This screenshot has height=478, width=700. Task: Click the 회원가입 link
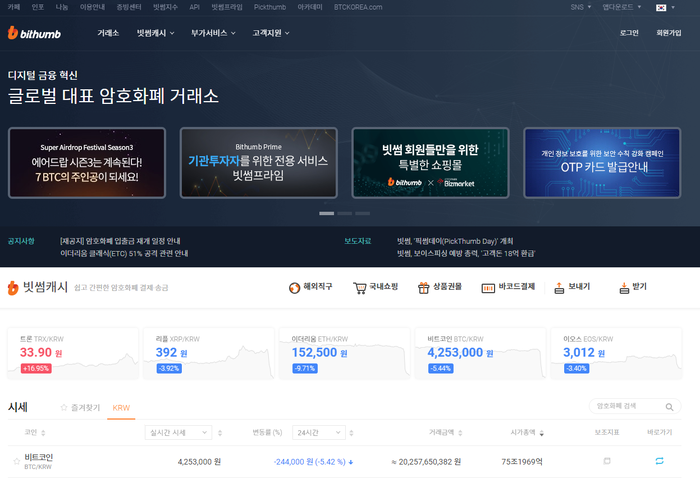pyautogui.click(x=669, y=33)
